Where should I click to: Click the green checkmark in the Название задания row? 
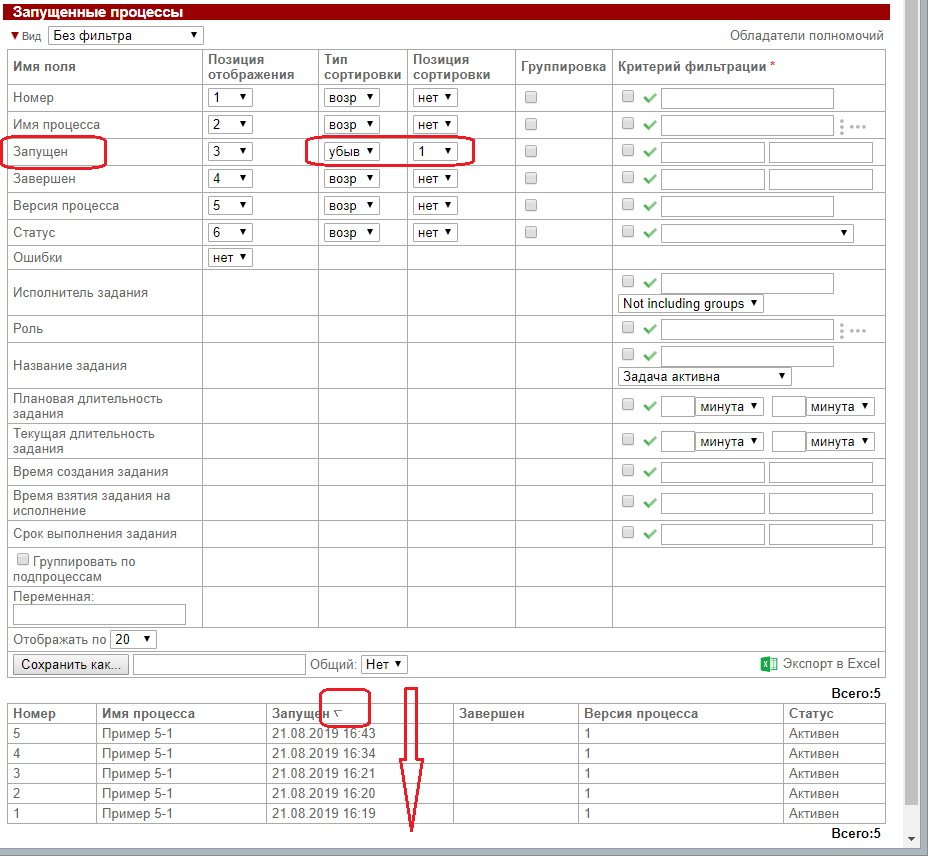pos(649,356)
